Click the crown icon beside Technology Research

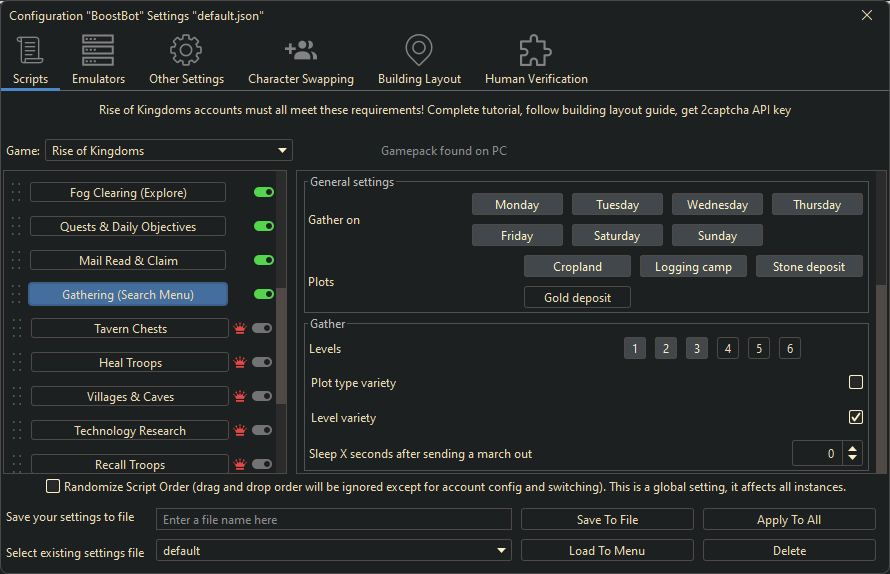click(240, 430)
